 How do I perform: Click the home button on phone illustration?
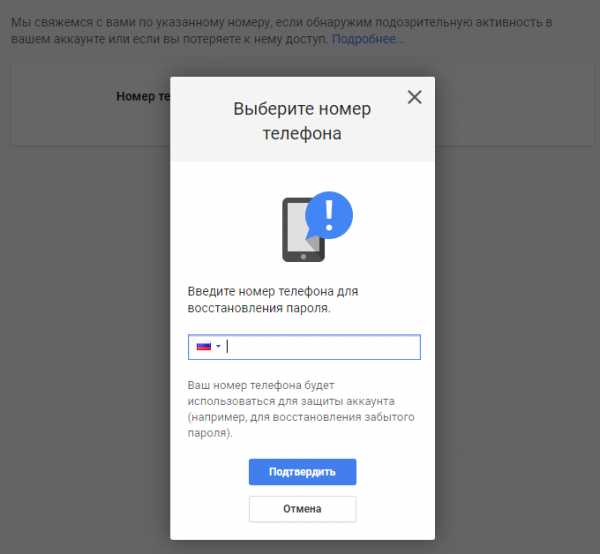(x=303, y=257)
